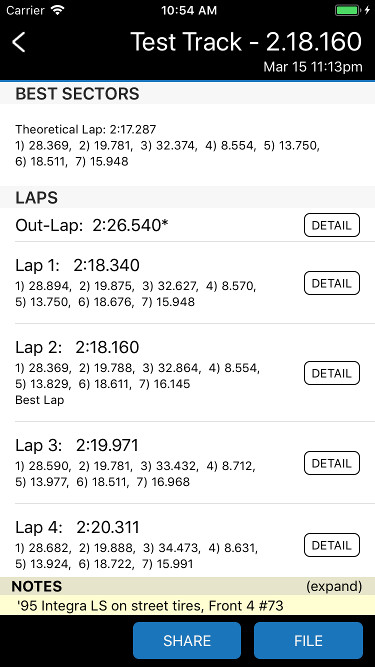
Task: Select the Integra LS notes text
Action: pyautogui.click(x=151, y=605)
